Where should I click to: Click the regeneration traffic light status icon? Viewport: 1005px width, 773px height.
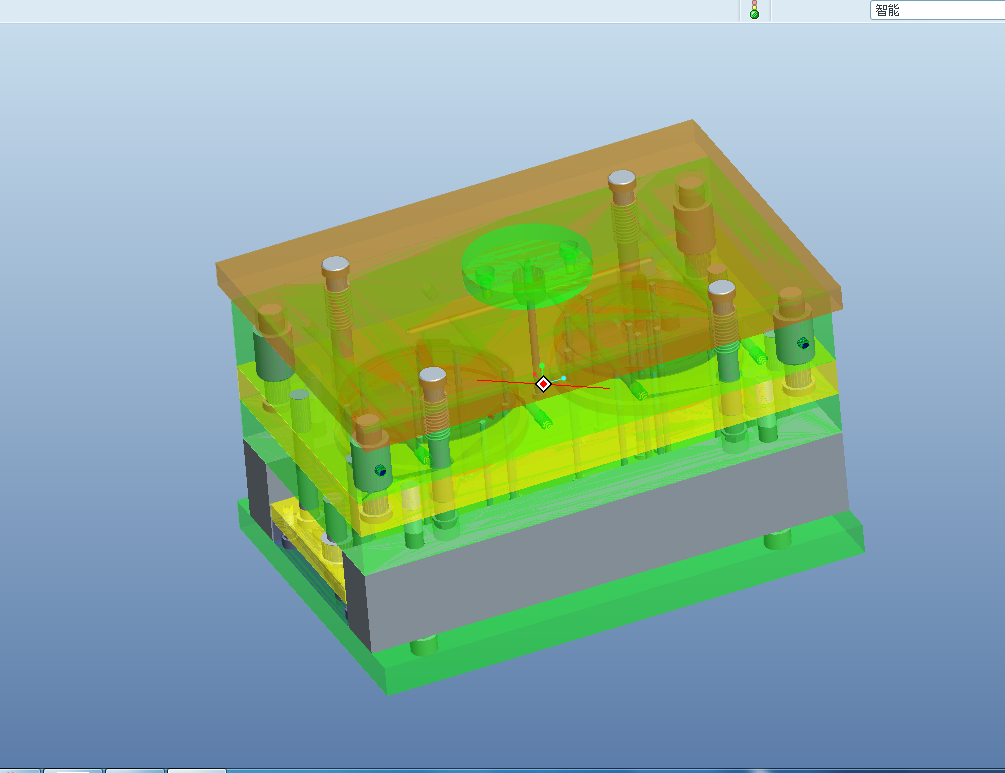pyautogui.click(x=754, y=10)
